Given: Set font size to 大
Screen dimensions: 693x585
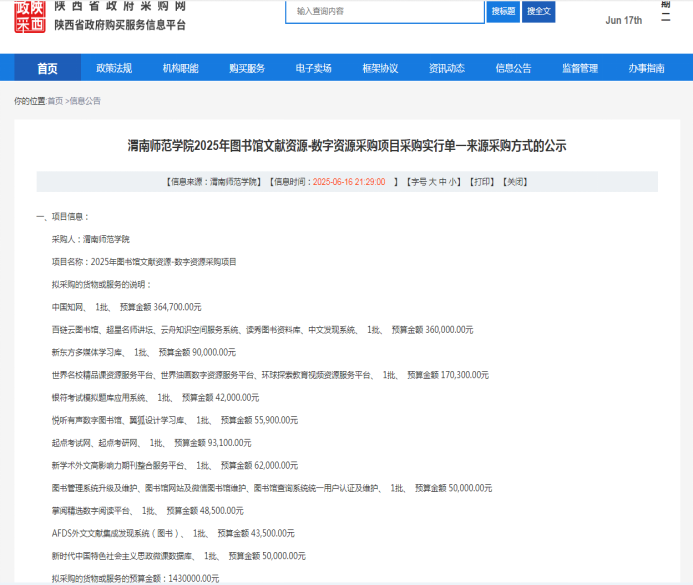Looking at the screenshot, I should (432, 182).
